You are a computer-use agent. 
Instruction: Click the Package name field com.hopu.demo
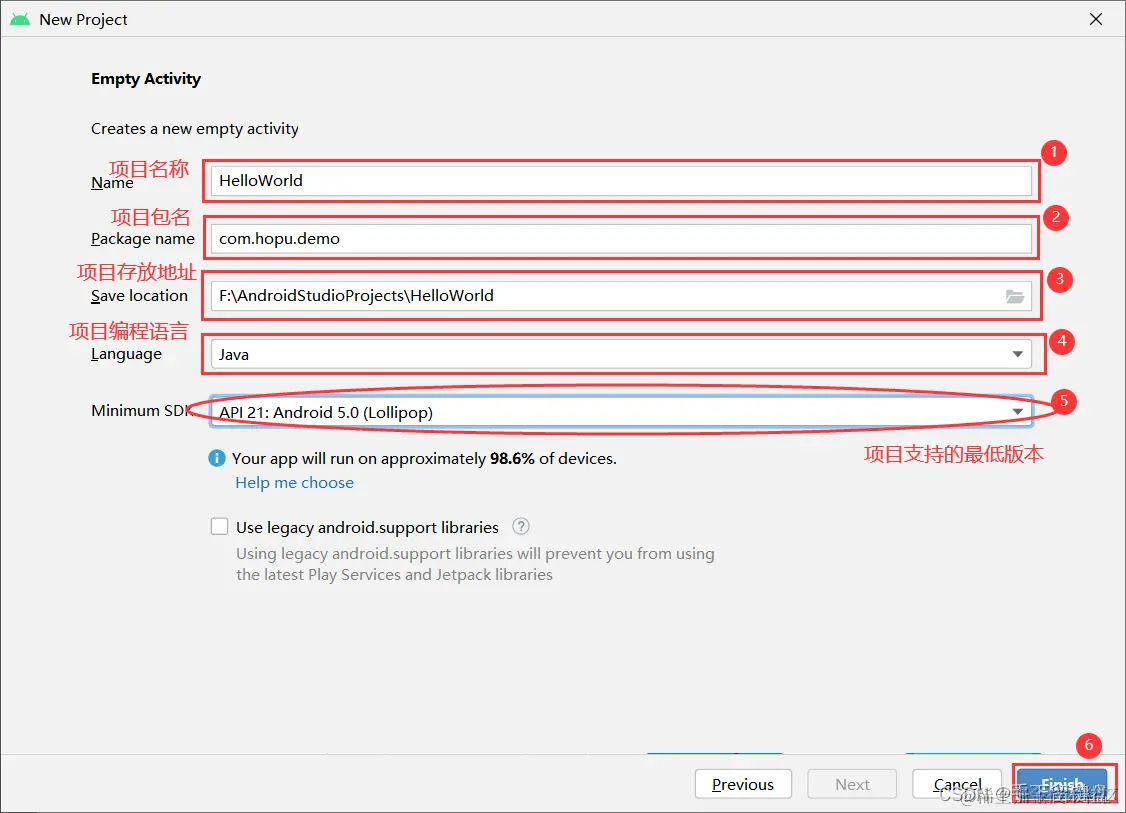[x=621, y=238]
